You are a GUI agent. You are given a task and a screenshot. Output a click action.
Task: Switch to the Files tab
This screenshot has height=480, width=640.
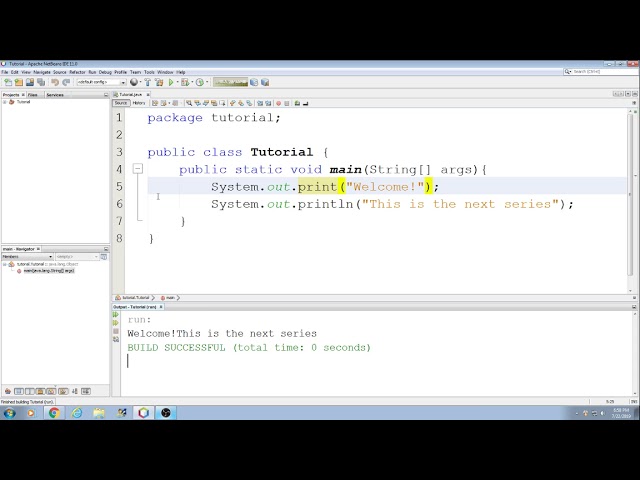(x=33, y=95)
